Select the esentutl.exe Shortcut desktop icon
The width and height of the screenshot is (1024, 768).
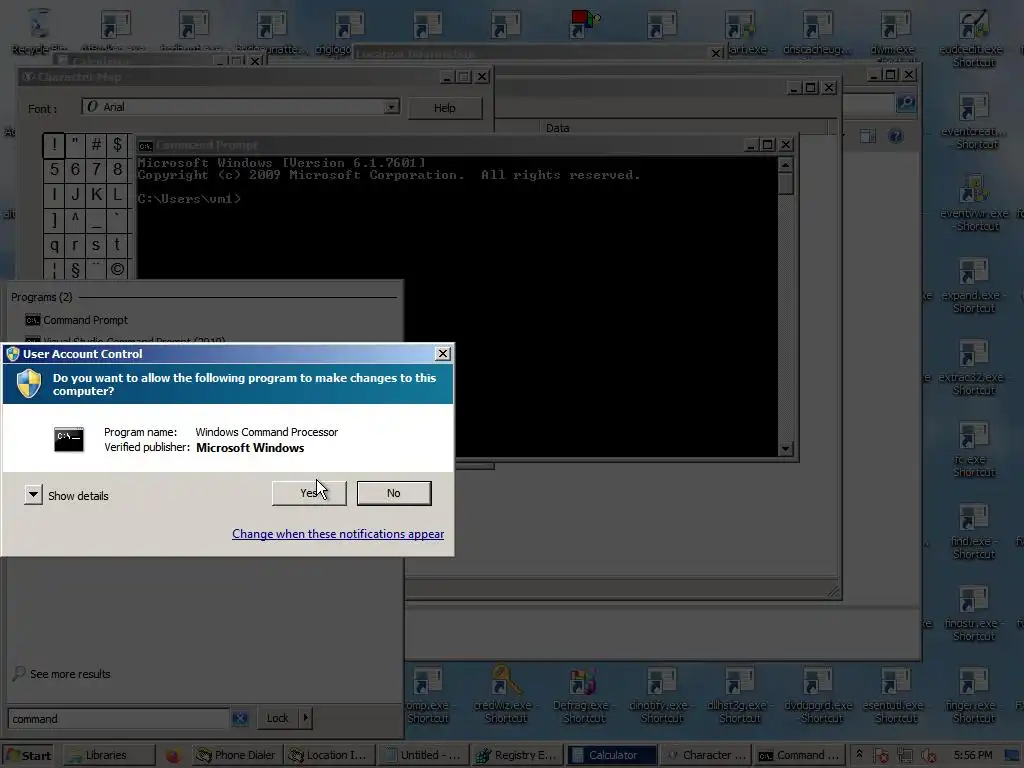[x=895, y=695]
